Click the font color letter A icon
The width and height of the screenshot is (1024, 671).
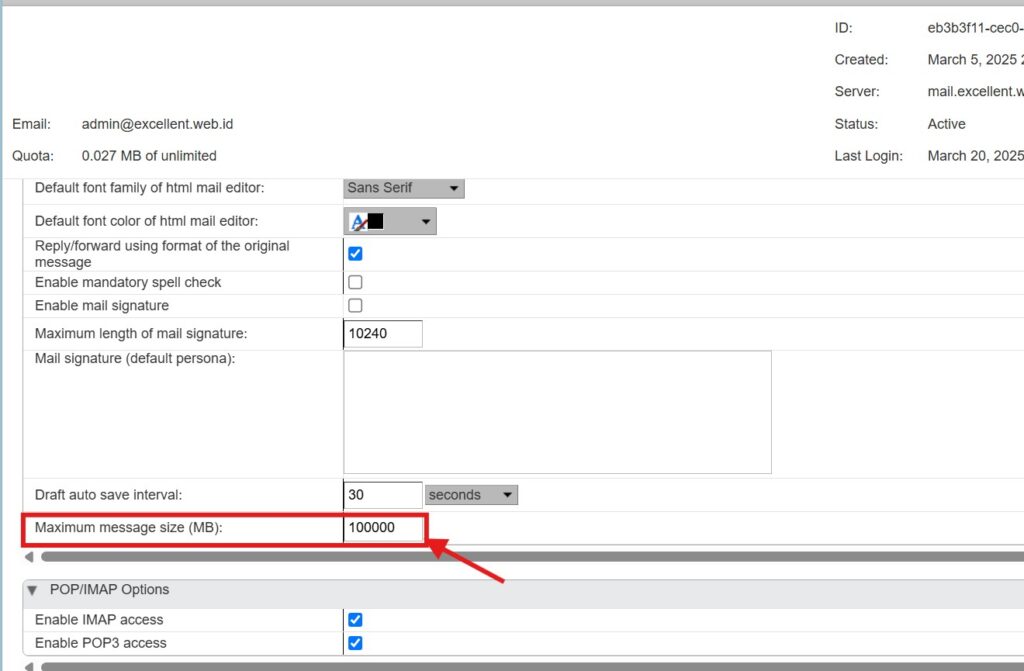[357, 222]
